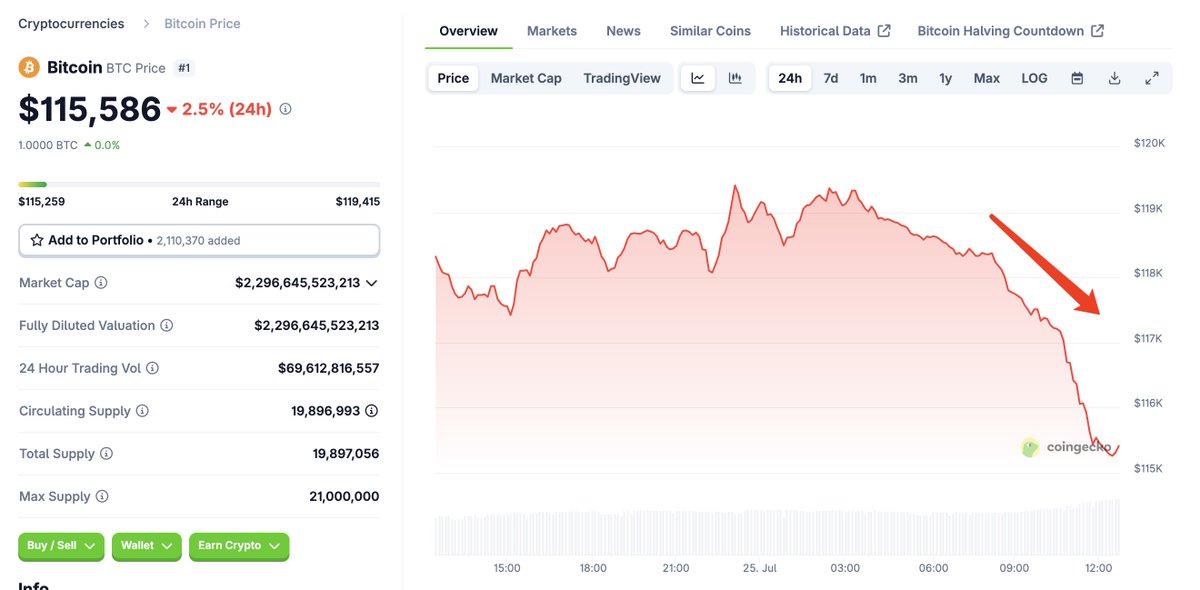Open the calendar date range picker

(x=1077, y=78)
